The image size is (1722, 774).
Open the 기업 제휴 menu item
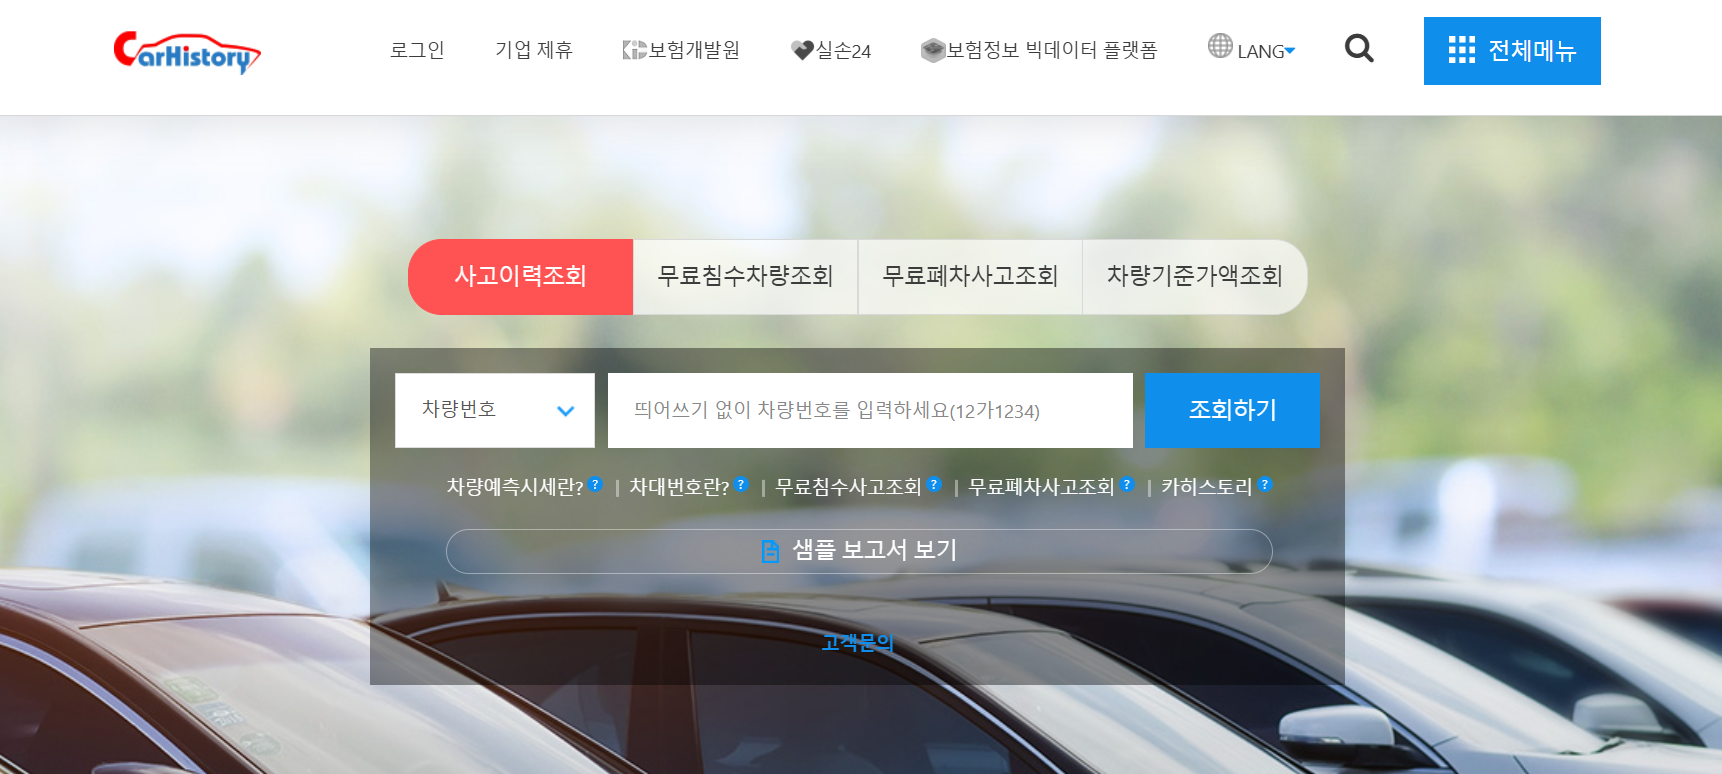pos(534,50)
